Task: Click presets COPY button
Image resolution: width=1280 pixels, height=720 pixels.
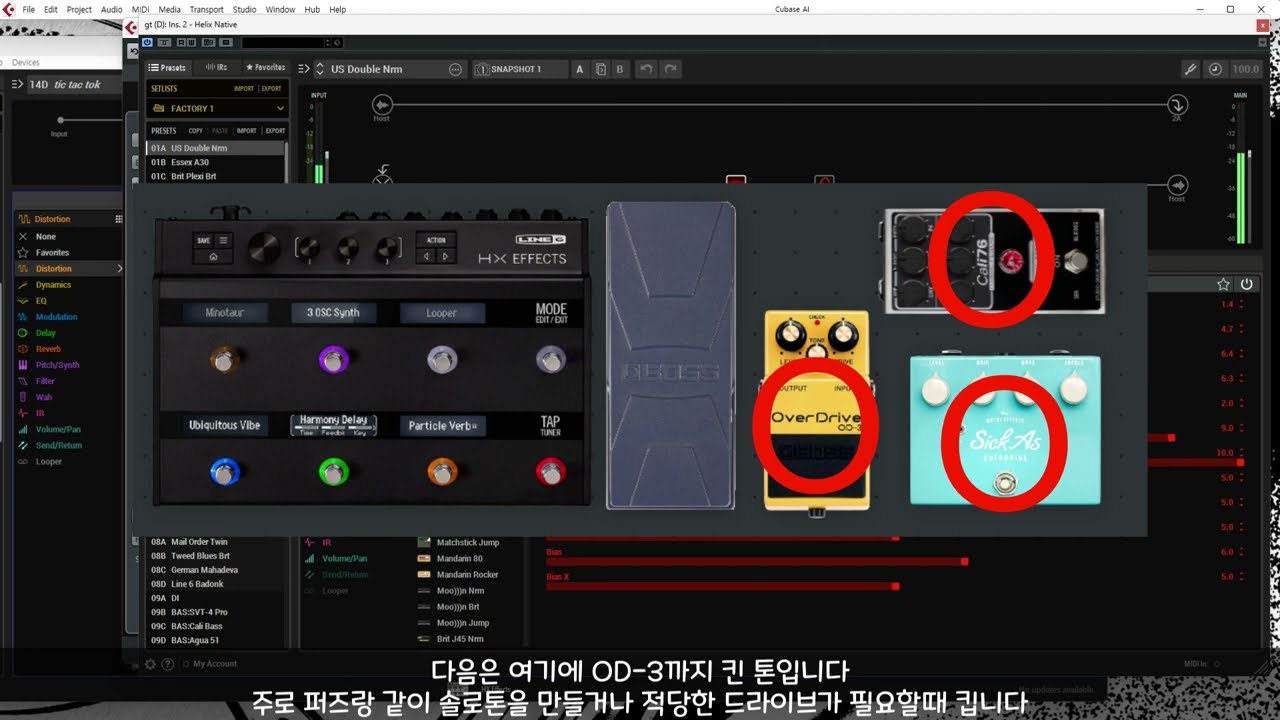Action: click(x=196, y=130)
